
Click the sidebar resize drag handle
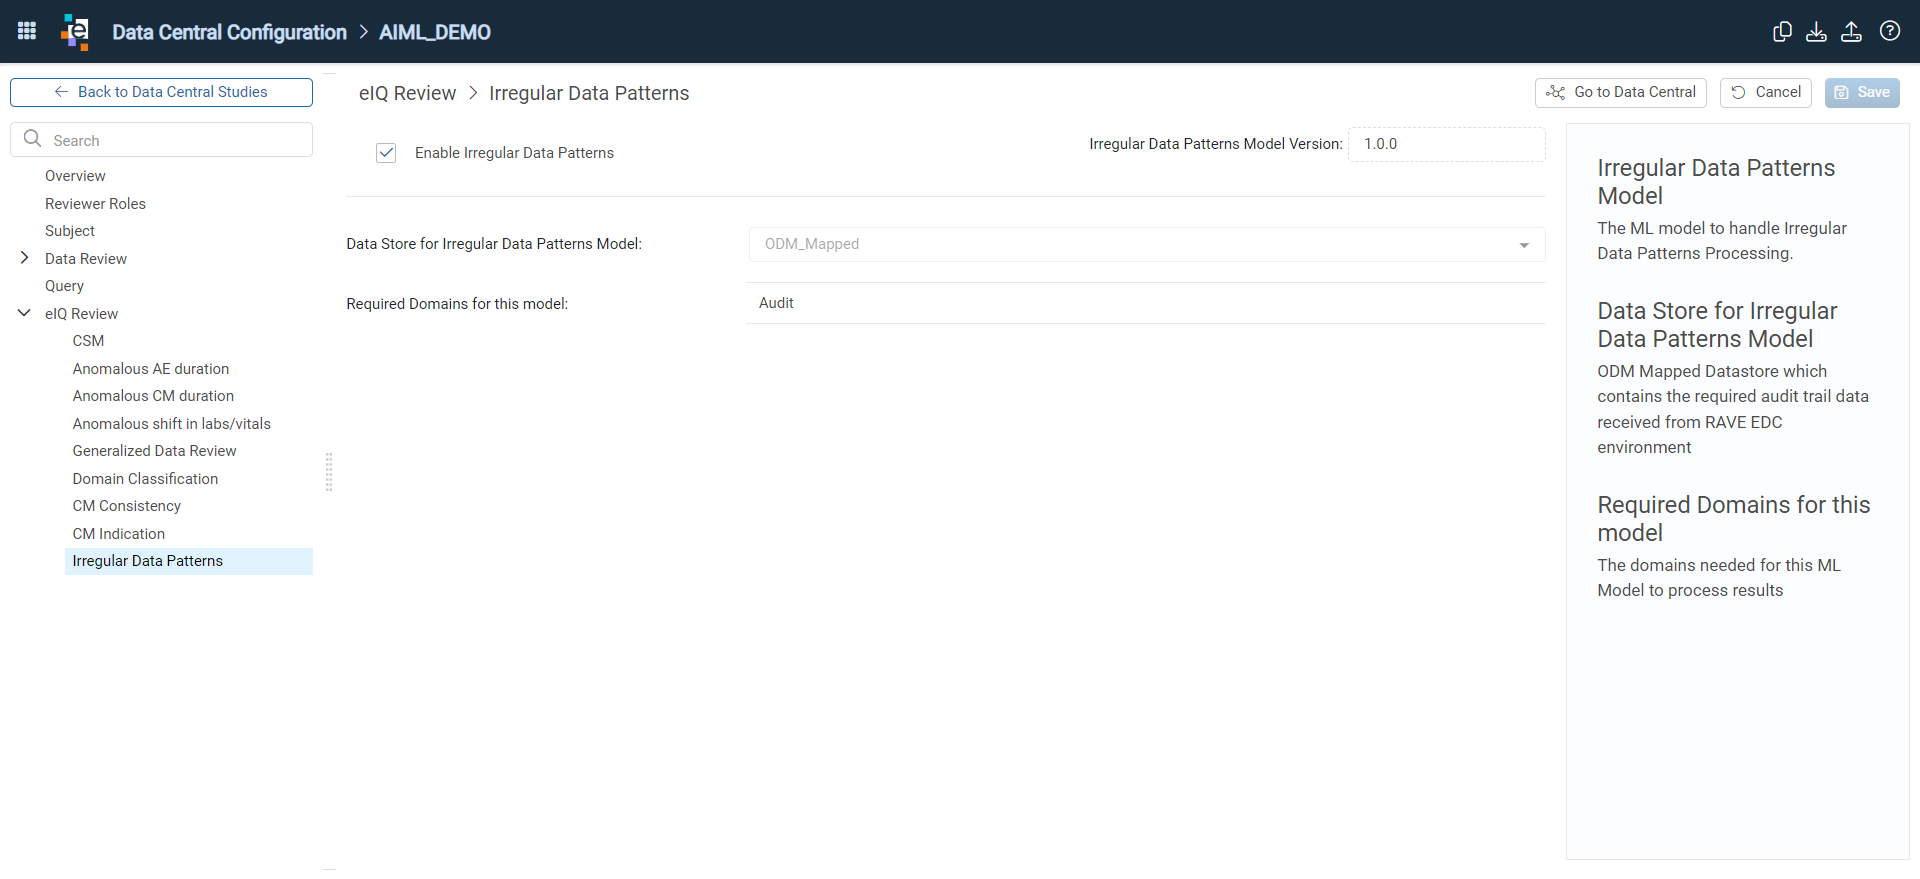click(x=329, y=472)
